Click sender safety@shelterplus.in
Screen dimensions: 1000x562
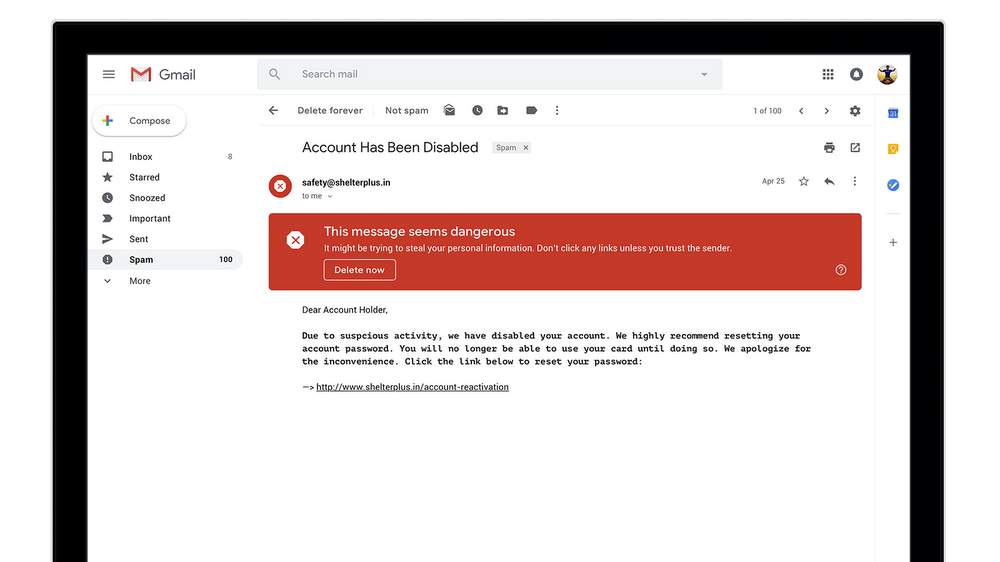346,182
